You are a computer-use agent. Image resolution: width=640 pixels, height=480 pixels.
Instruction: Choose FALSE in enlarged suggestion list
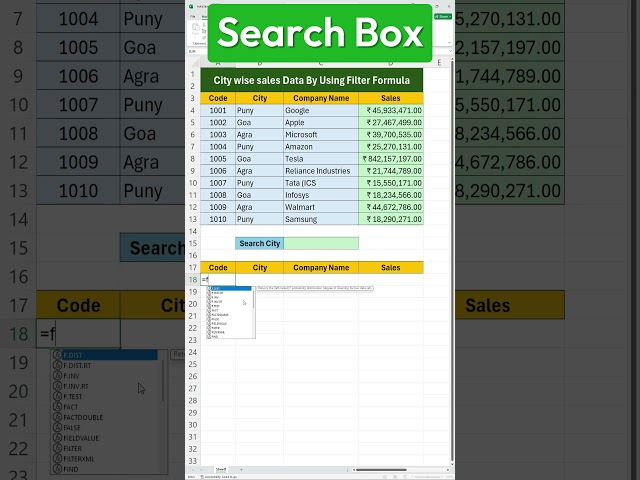[72, 428]
